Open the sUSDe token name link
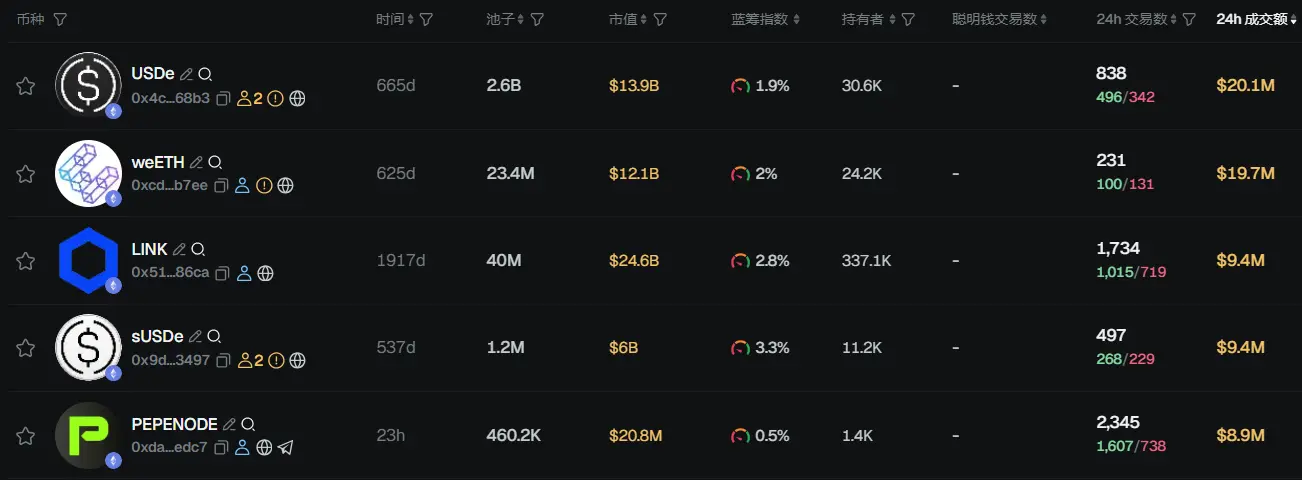Screen dimensions: 1302x480 pos(157,336)
